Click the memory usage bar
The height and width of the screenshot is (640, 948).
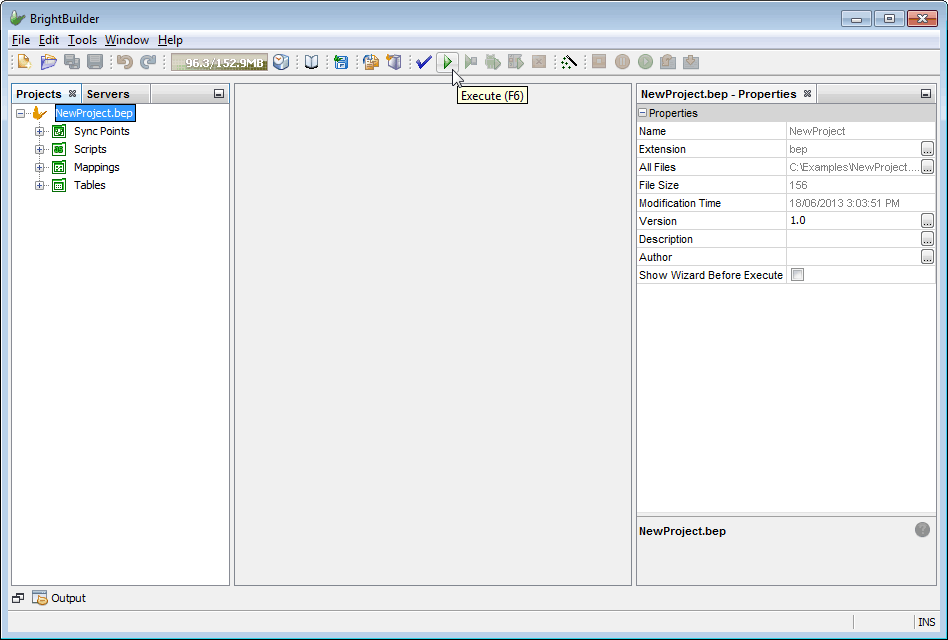click(x=219, y=62)
